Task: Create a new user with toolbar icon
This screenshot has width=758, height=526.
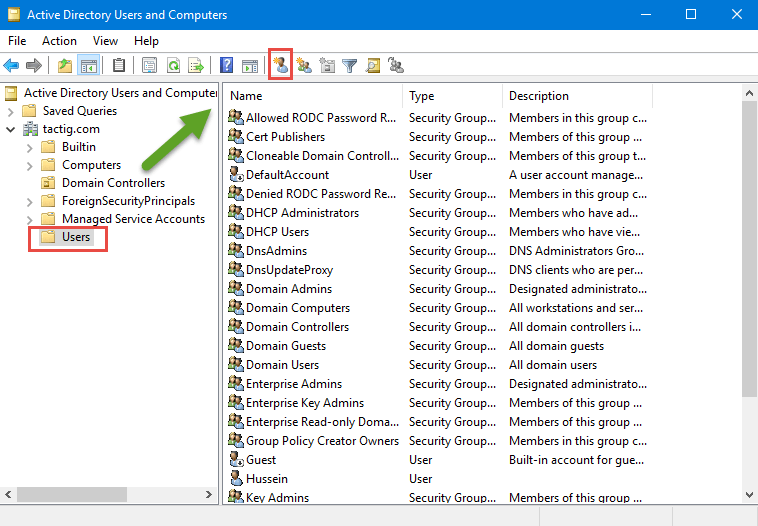Action: click(280, 65)
